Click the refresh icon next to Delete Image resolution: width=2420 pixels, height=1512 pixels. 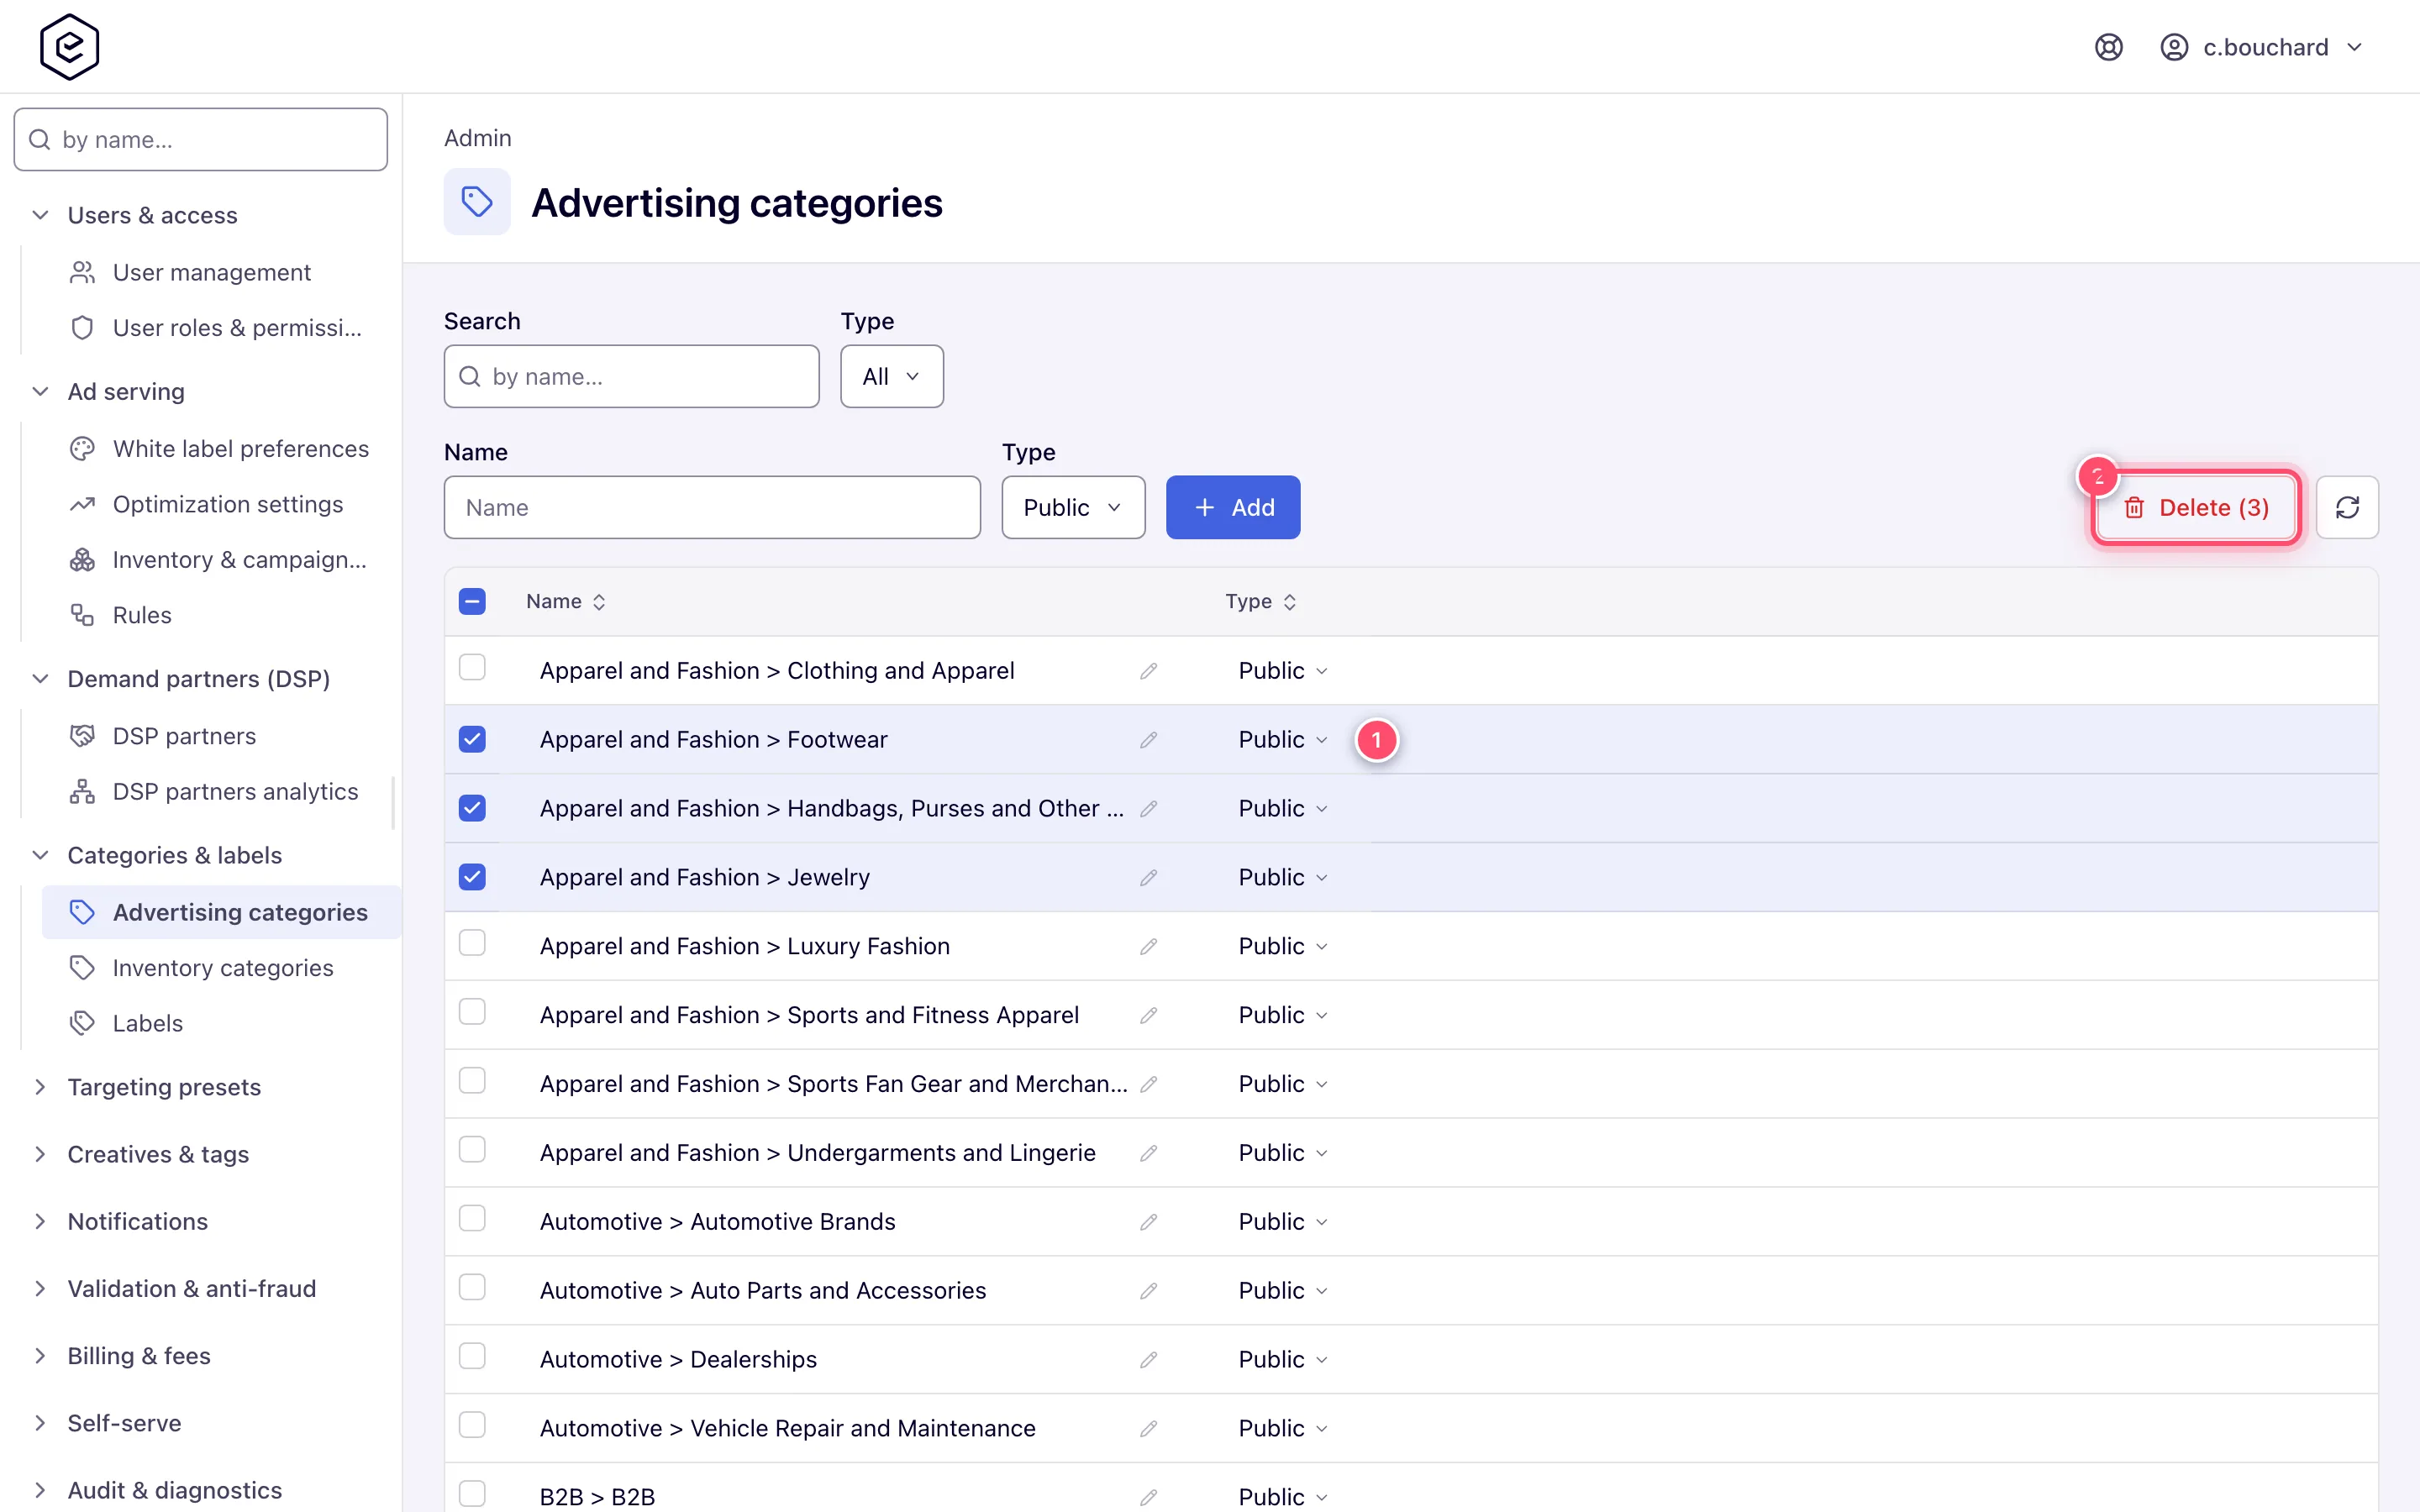(x=2347, y=507)
